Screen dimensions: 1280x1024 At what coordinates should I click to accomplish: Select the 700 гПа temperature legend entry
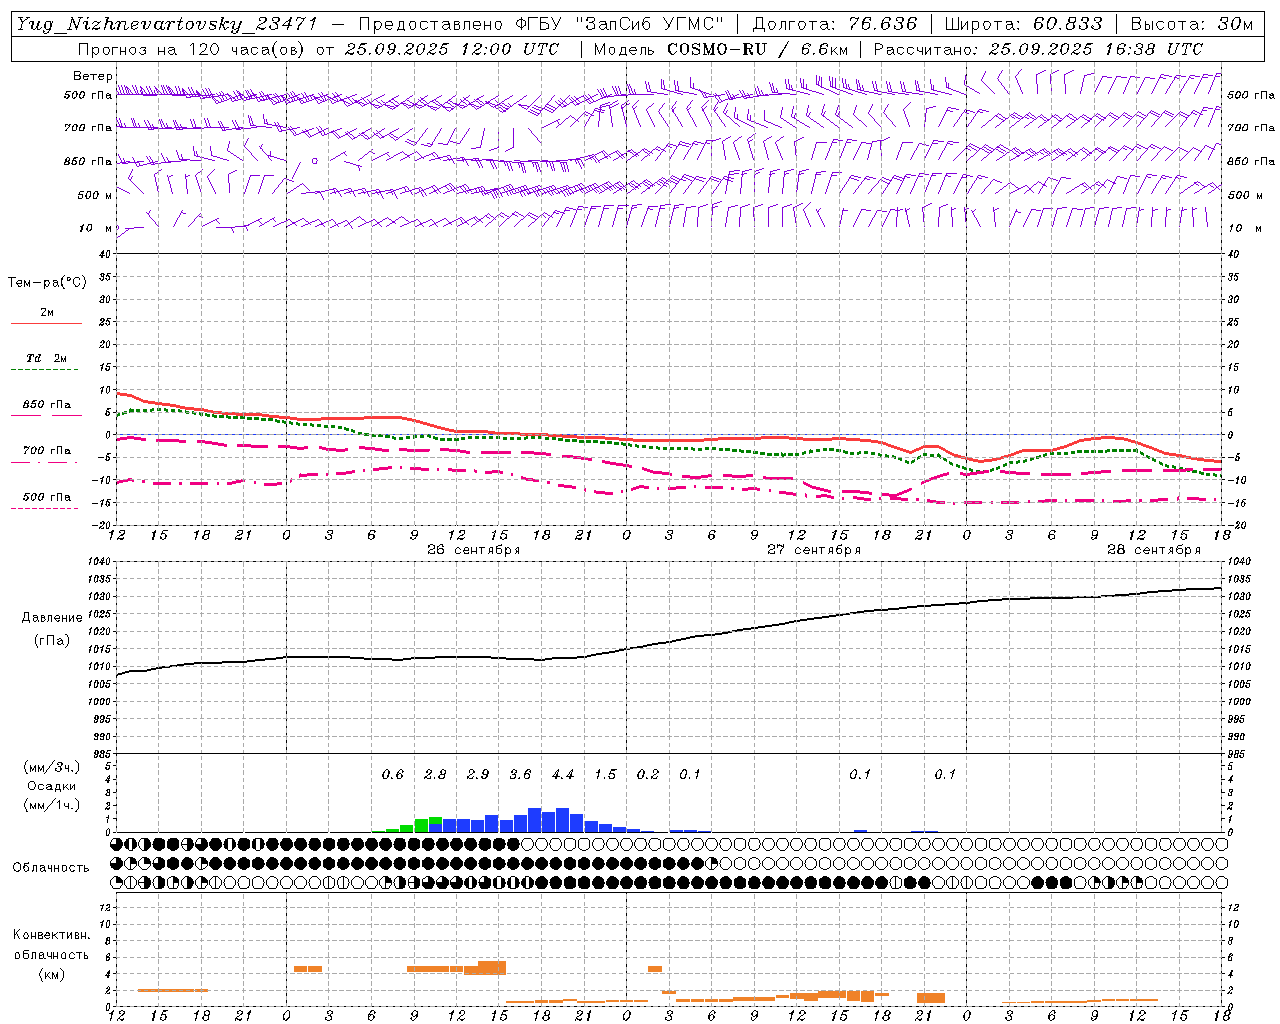click(x=47, y=451)
